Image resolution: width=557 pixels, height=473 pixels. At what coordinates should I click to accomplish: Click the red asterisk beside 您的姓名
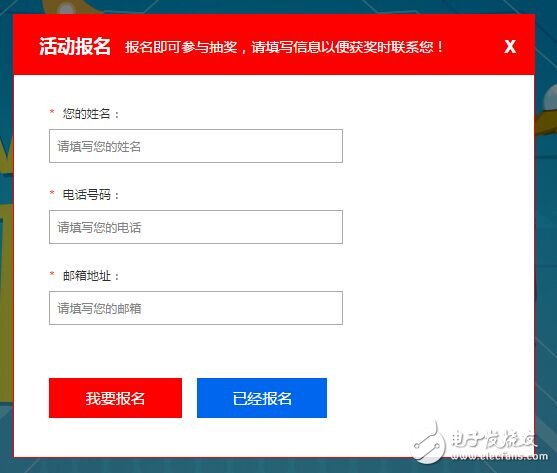52,112
